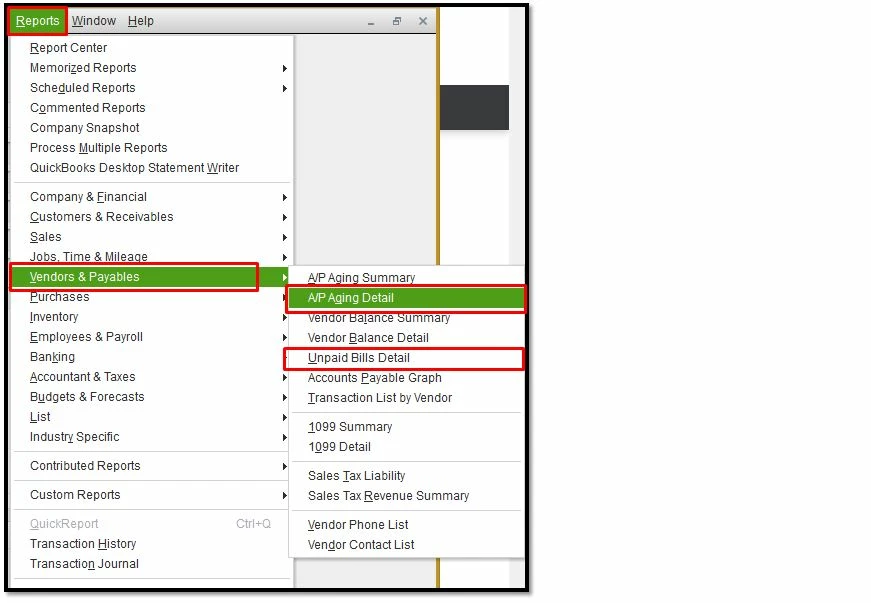Expand arrow beside Employees & Payroll

point(284,338)
